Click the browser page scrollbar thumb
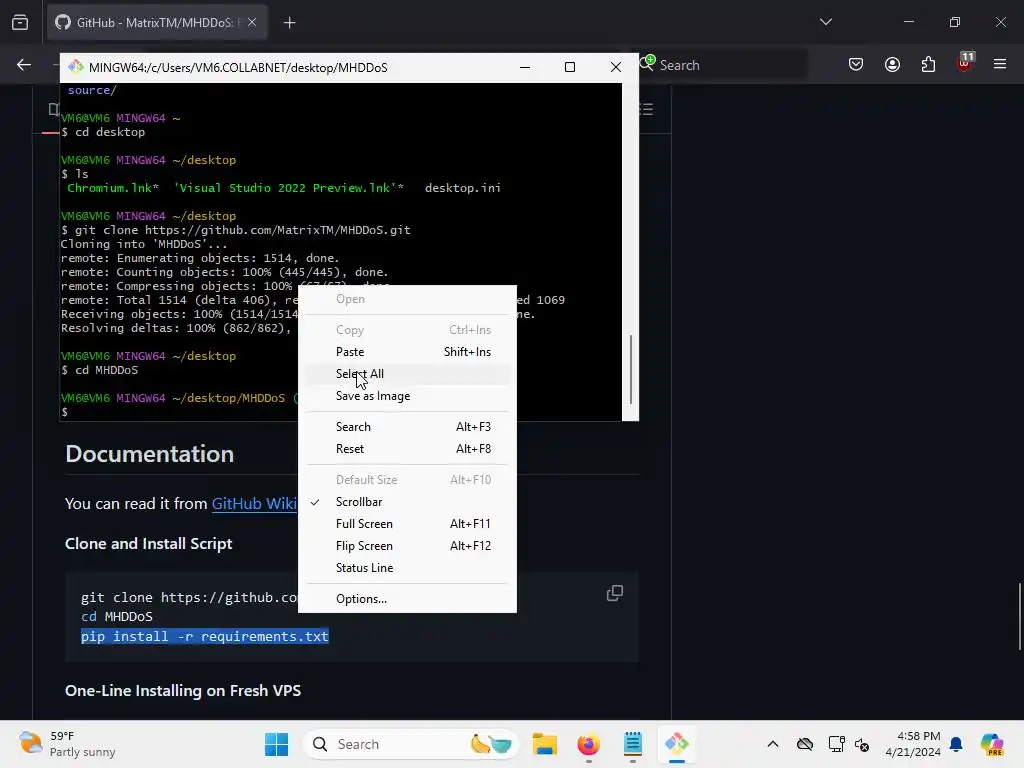Screen dimensions: 1024x768 (x=1019, y=616)
